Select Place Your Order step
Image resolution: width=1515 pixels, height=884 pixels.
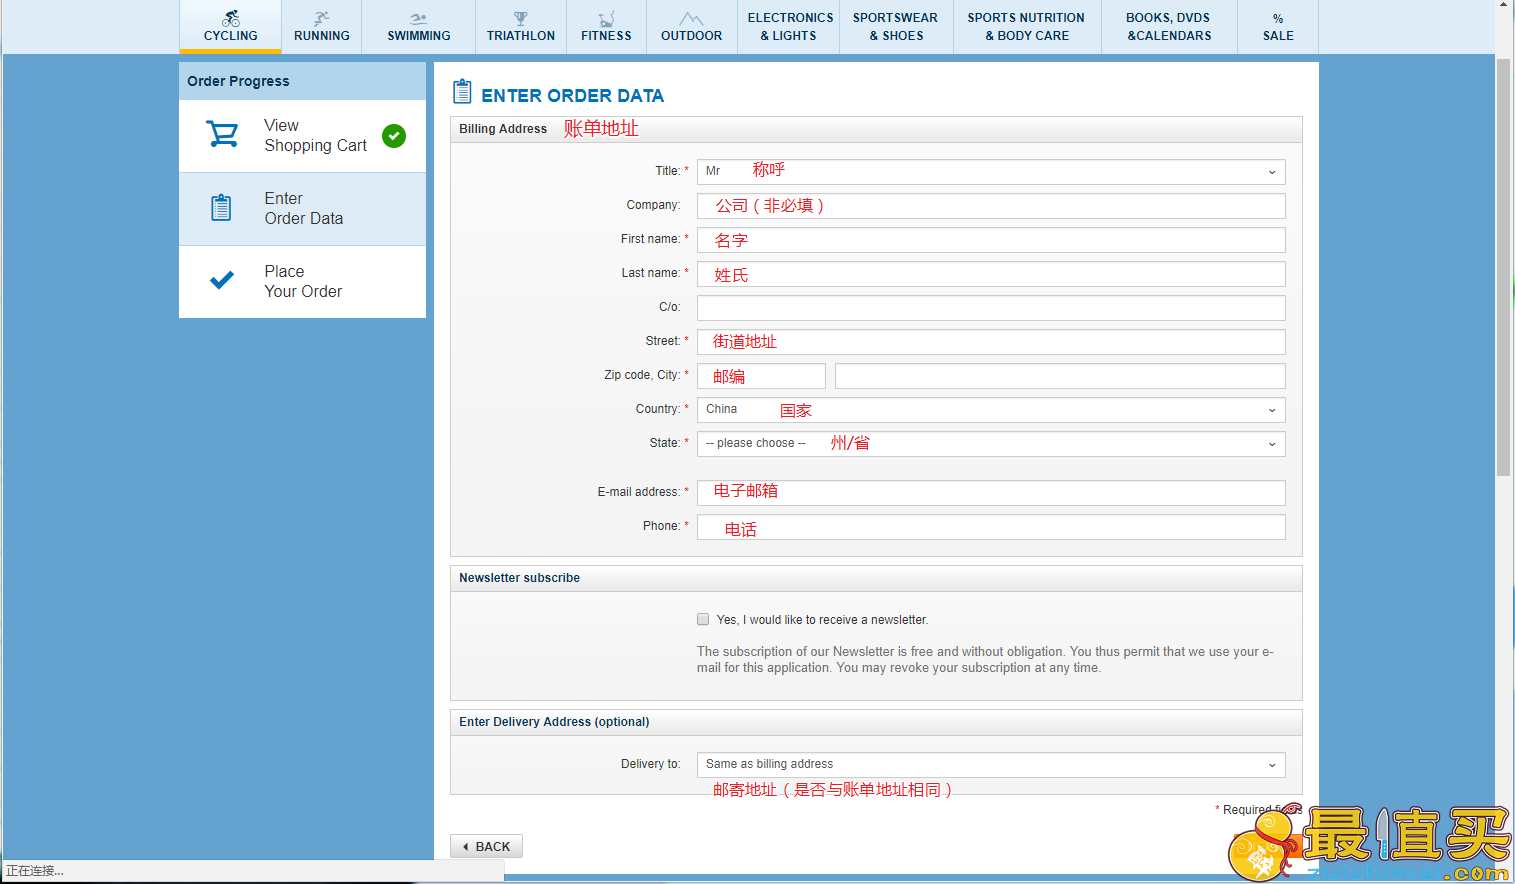click(x=302, y=282)
